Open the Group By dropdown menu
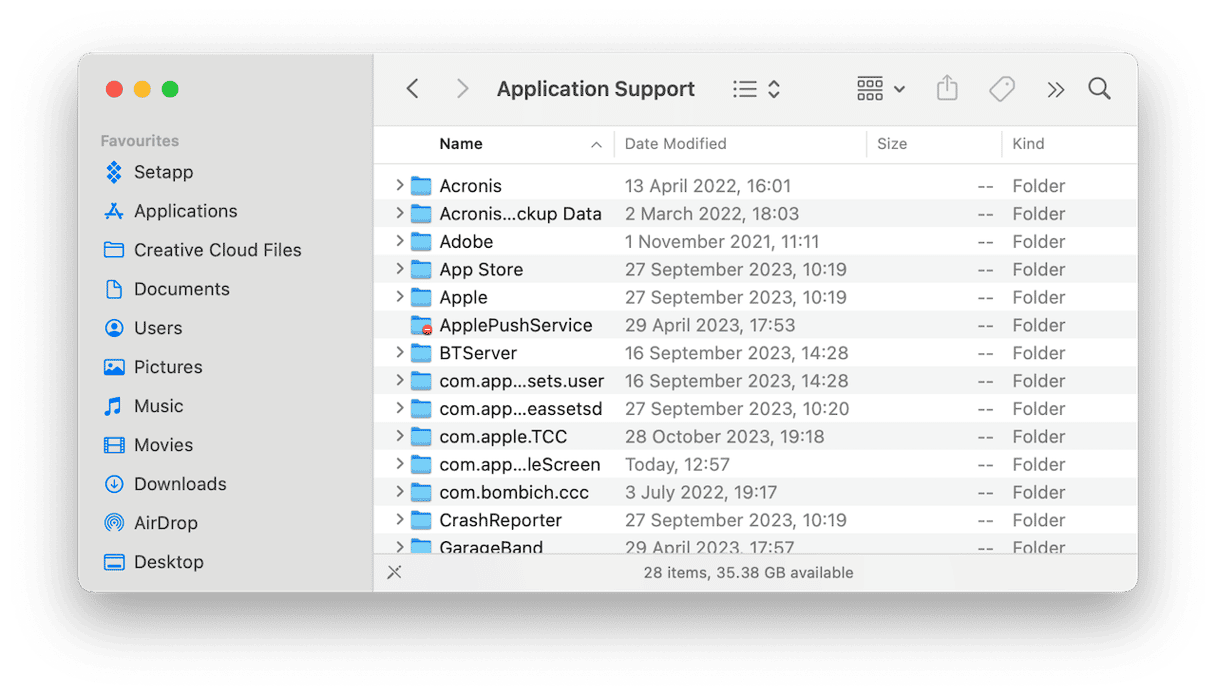Viewport: 1216px width, 695px height. pos(881,89)
